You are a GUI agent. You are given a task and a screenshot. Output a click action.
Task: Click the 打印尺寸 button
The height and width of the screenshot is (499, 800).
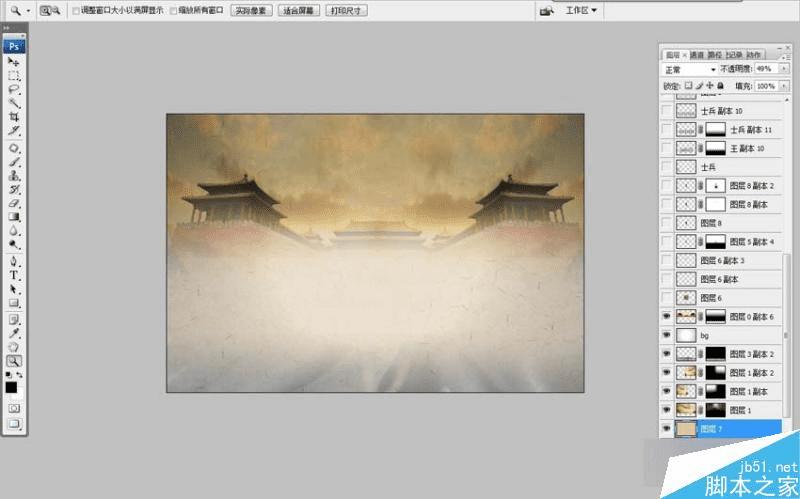click(346, 11)
